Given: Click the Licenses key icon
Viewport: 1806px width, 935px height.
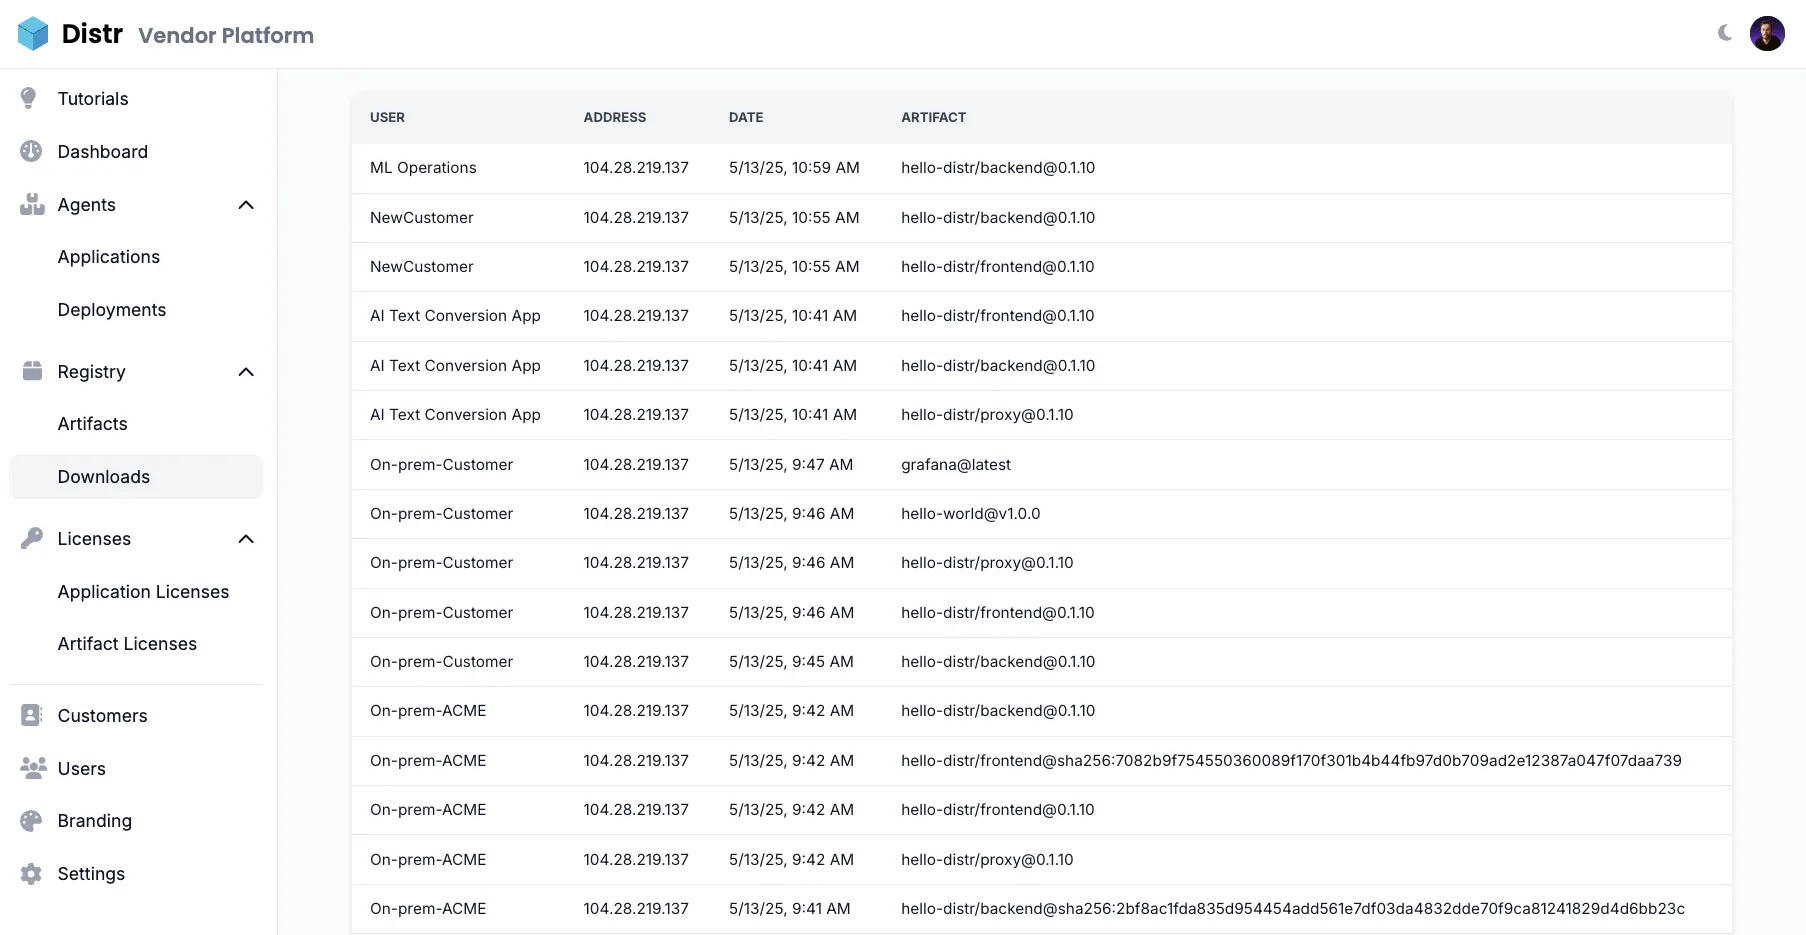Looking at the screenshot, I should tap(31, 538).
